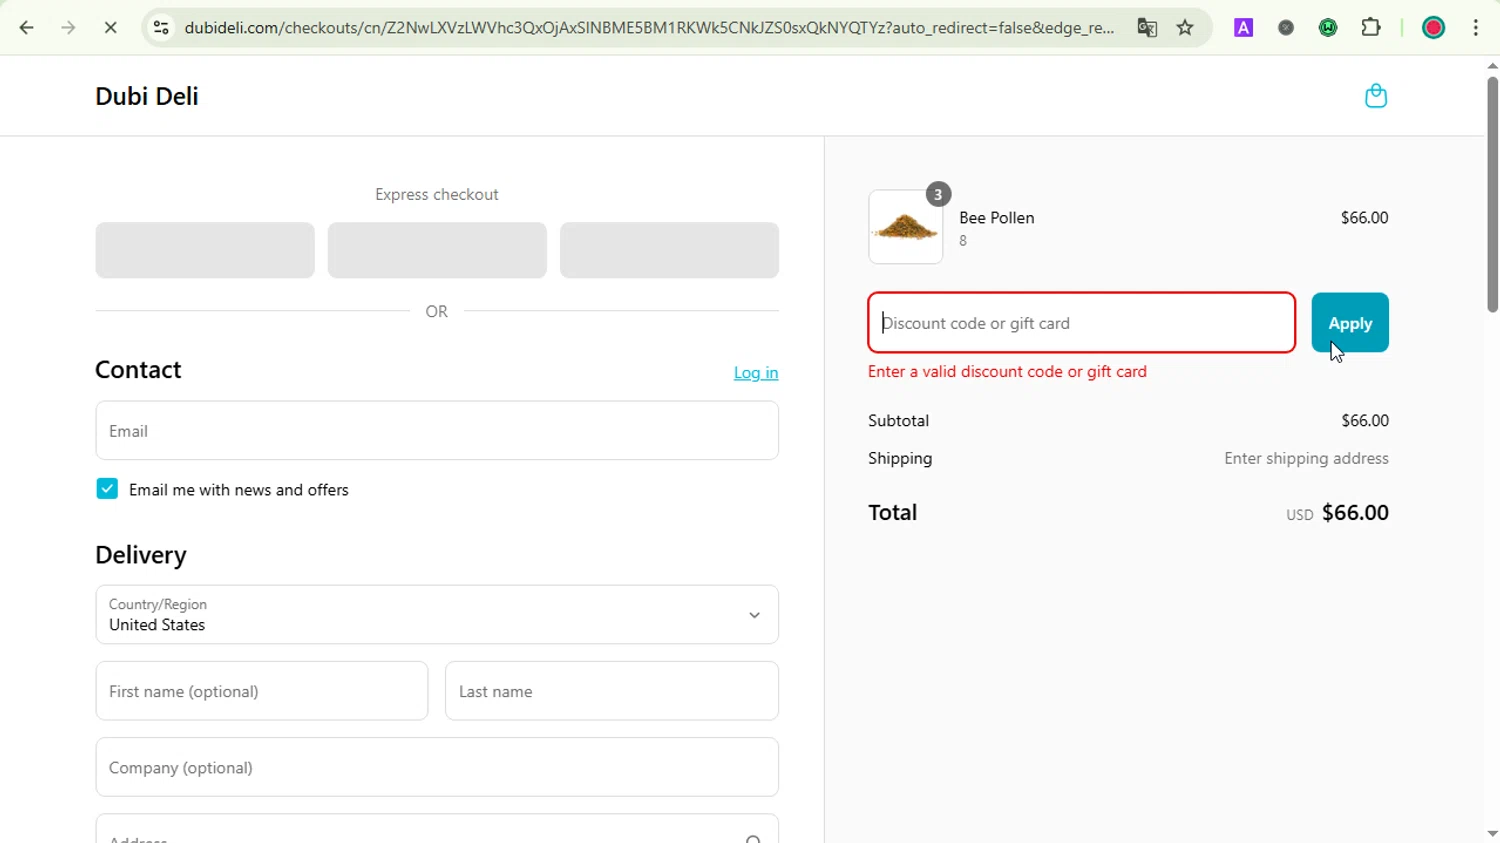Screen dimensions: 1500x843
Task: Click the third express checkout button
Action: (x=669, y=250)
